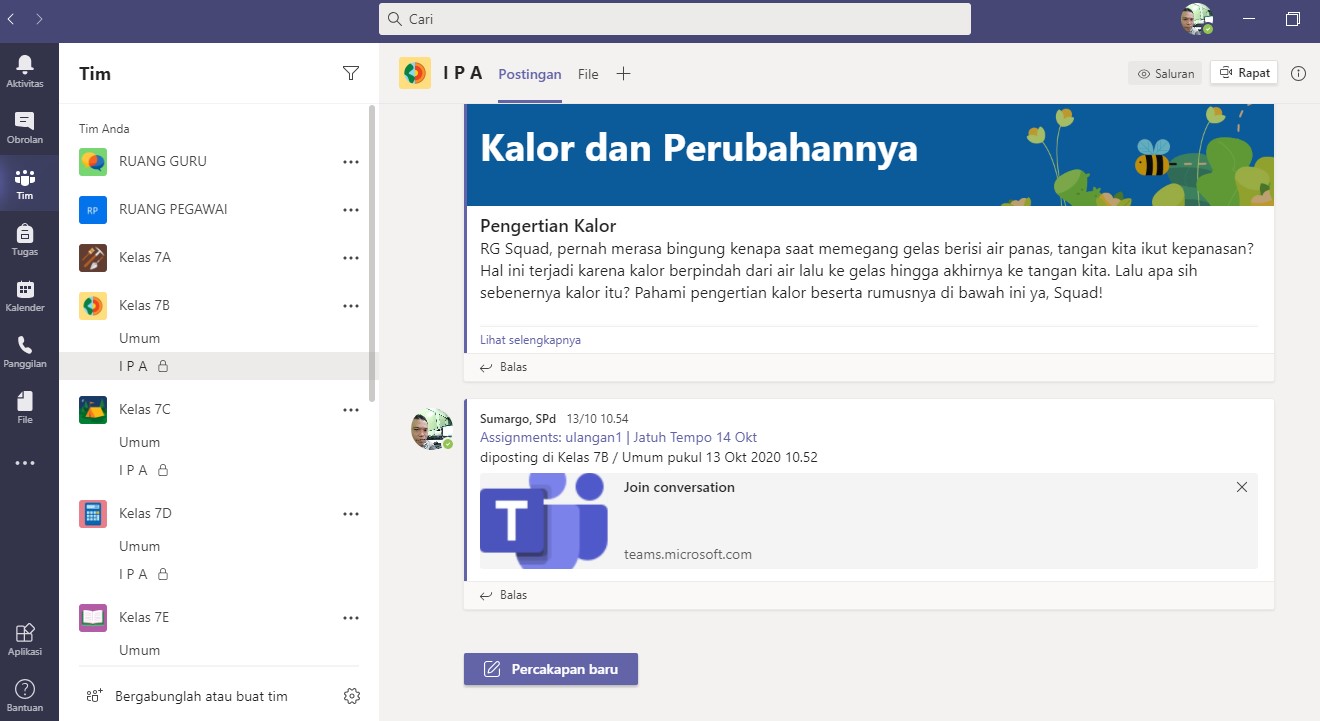The height and width of the screenshot is (721, 1320).
Task: Open the Aktivitas bell icon
Action: pos(25,70)
